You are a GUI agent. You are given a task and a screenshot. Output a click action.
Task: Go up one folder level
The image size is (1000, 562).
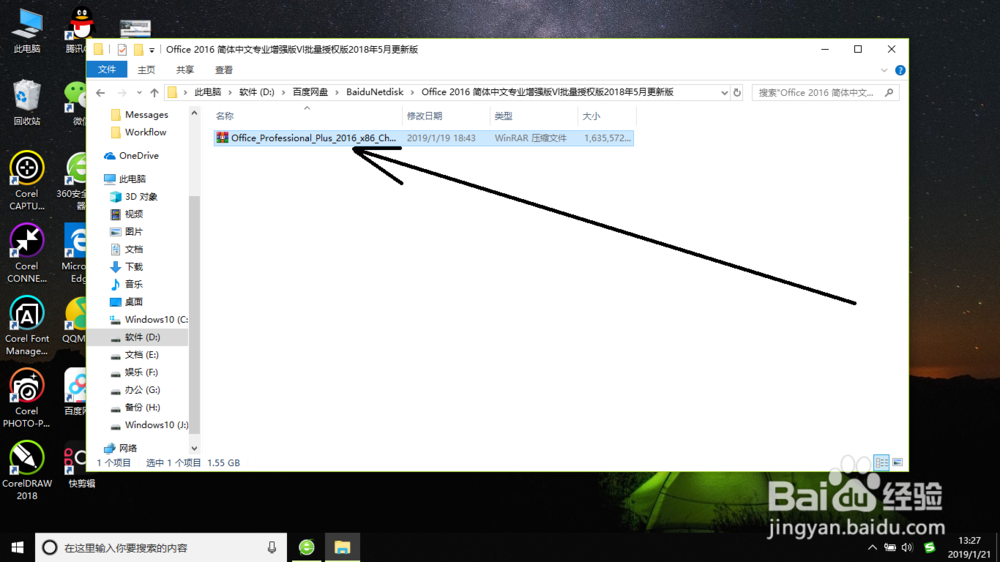click(154, 92)
